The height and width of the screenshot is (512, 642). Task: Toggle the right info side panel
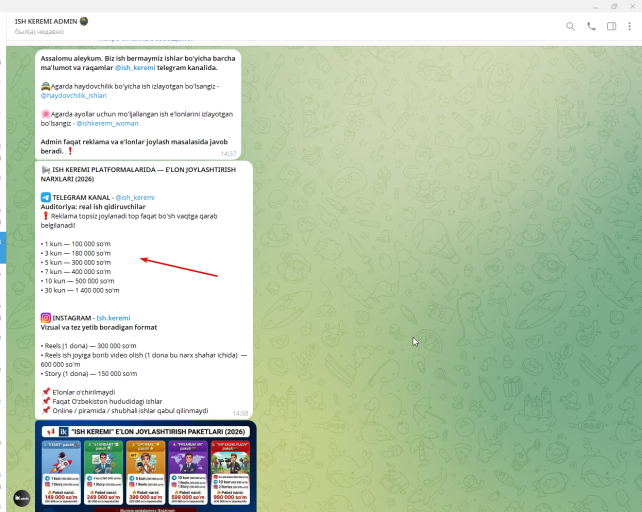point(611,27)
